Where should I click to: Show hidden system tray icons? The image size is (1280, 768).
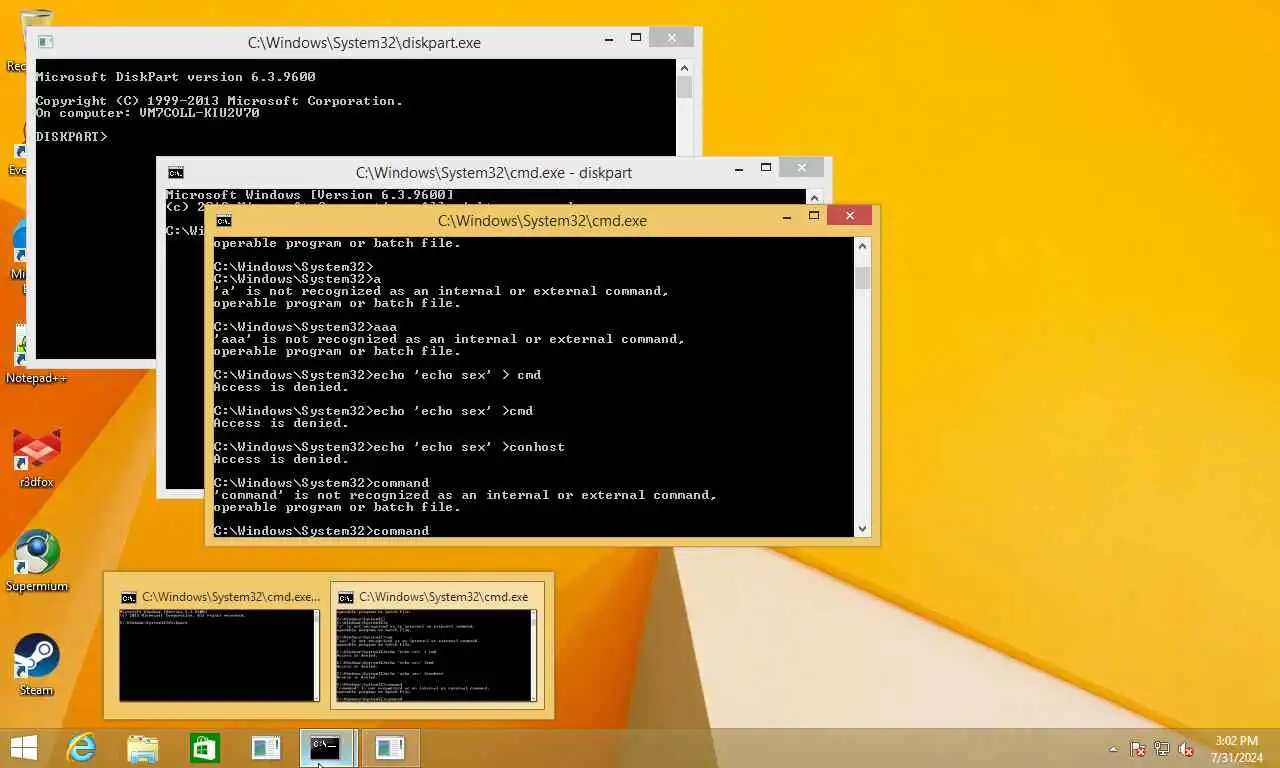click(x=1113, y=749)
